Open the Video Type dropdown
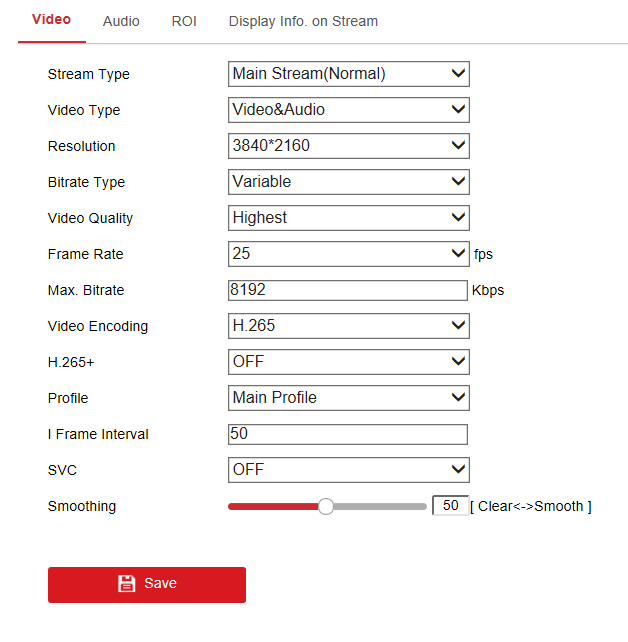Viewport: 628px width, 642px height. click(x=348, y=110)
